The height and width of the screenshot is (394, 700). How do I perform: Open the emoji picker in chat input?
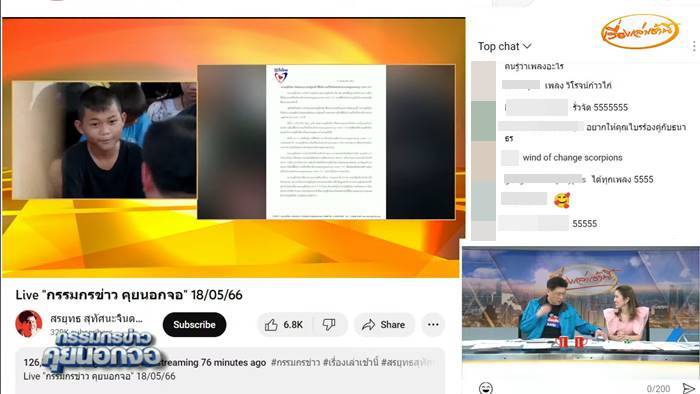486,388
